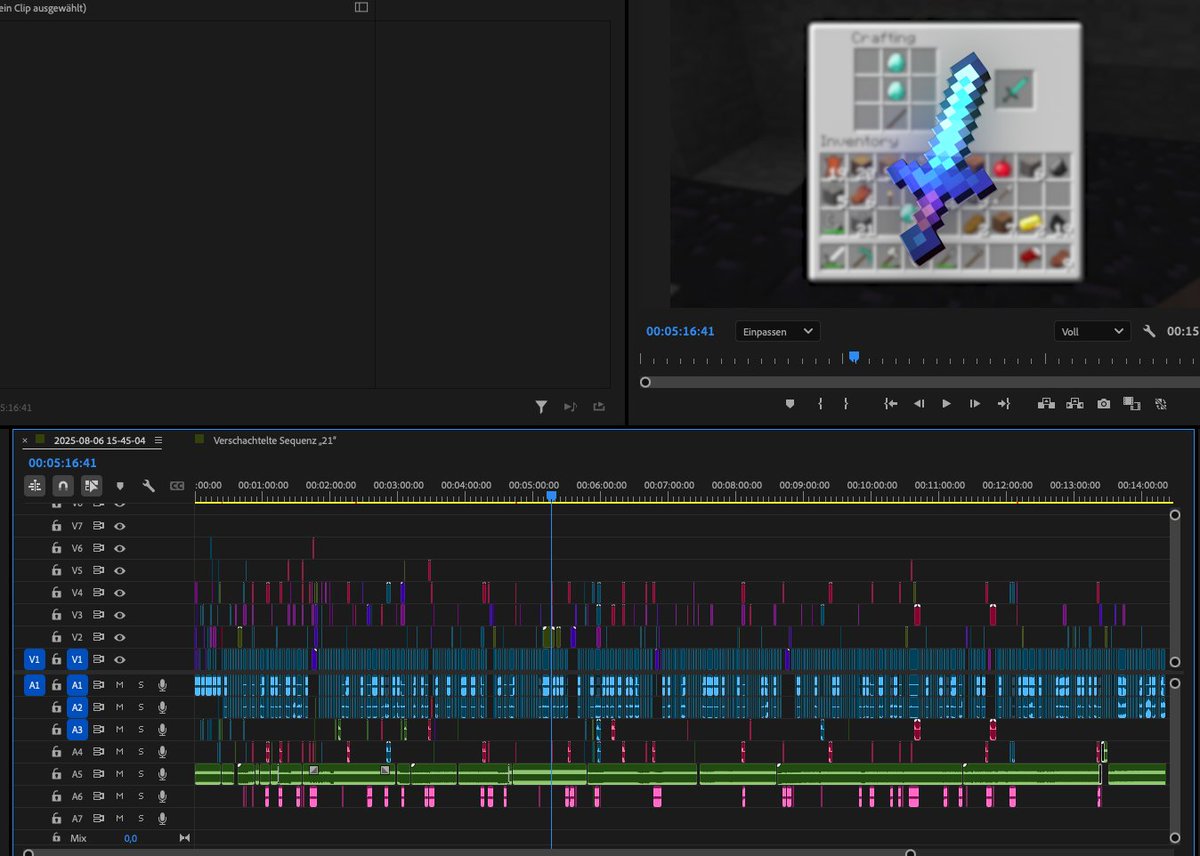Play the sequence in Program Monitor
Viewport: 1200px width, 856px height.
pos(946,403)
